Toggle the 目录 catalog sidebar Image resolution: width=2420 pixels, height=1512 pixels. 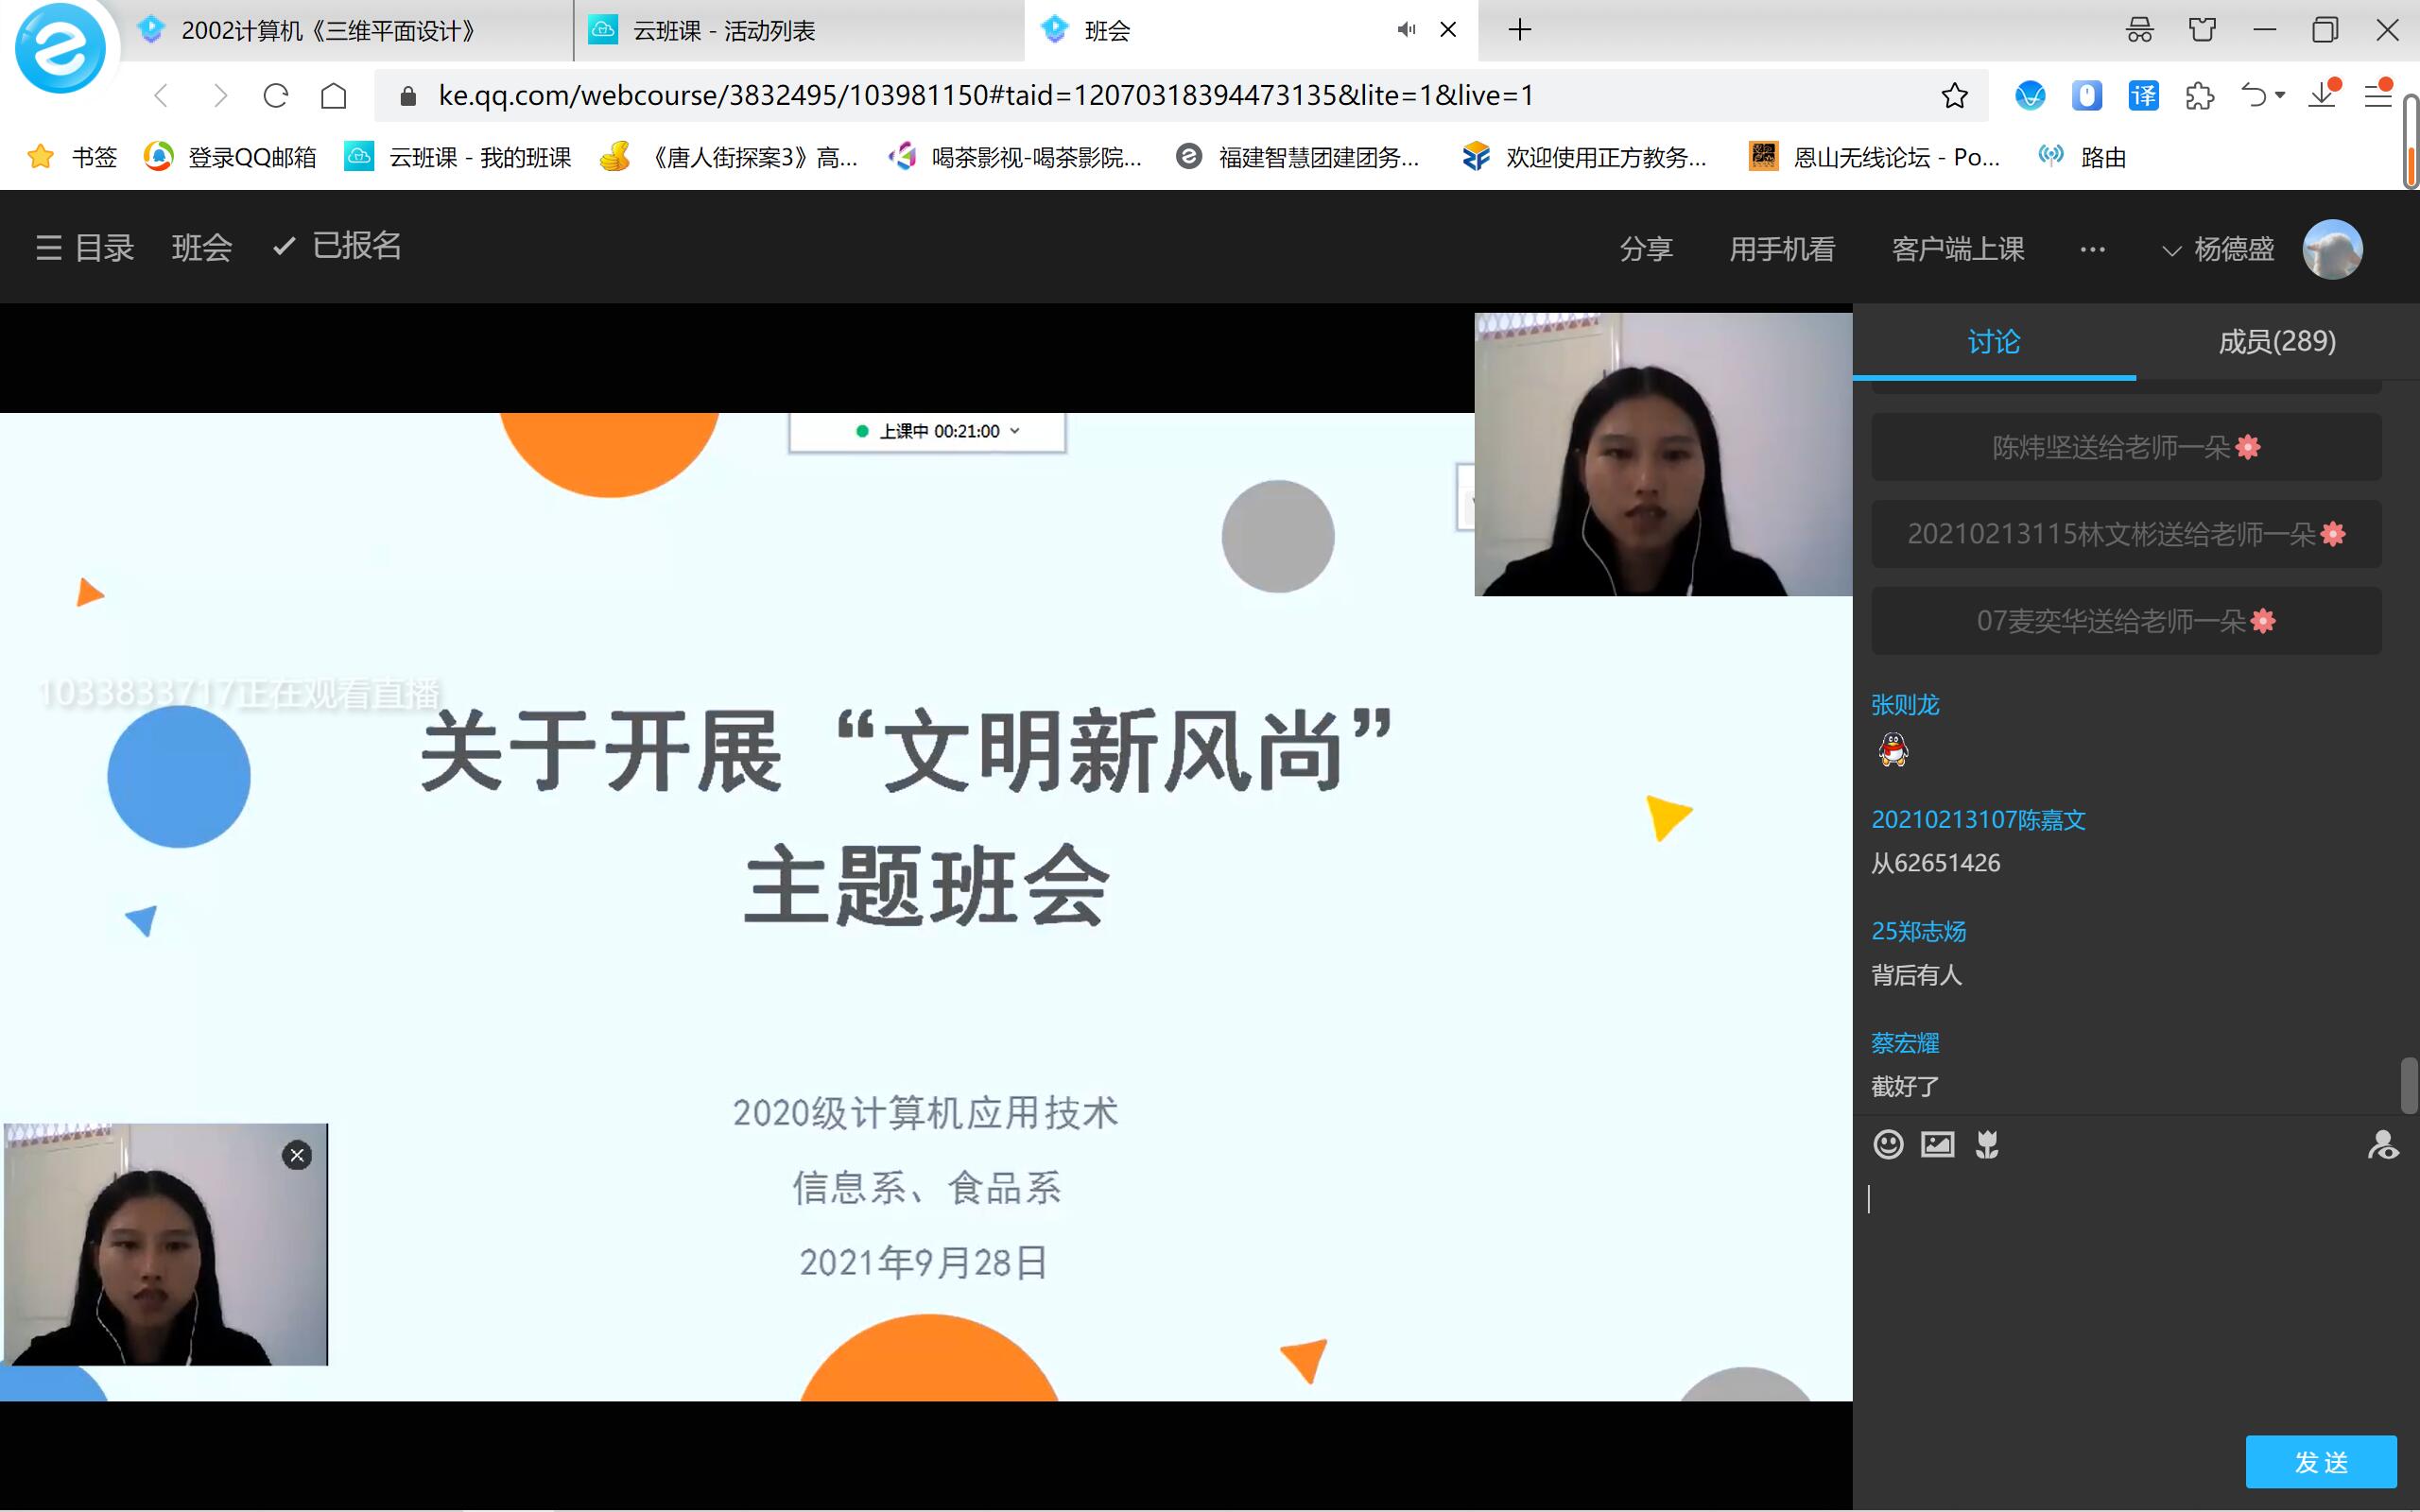(x=85, y=247)
